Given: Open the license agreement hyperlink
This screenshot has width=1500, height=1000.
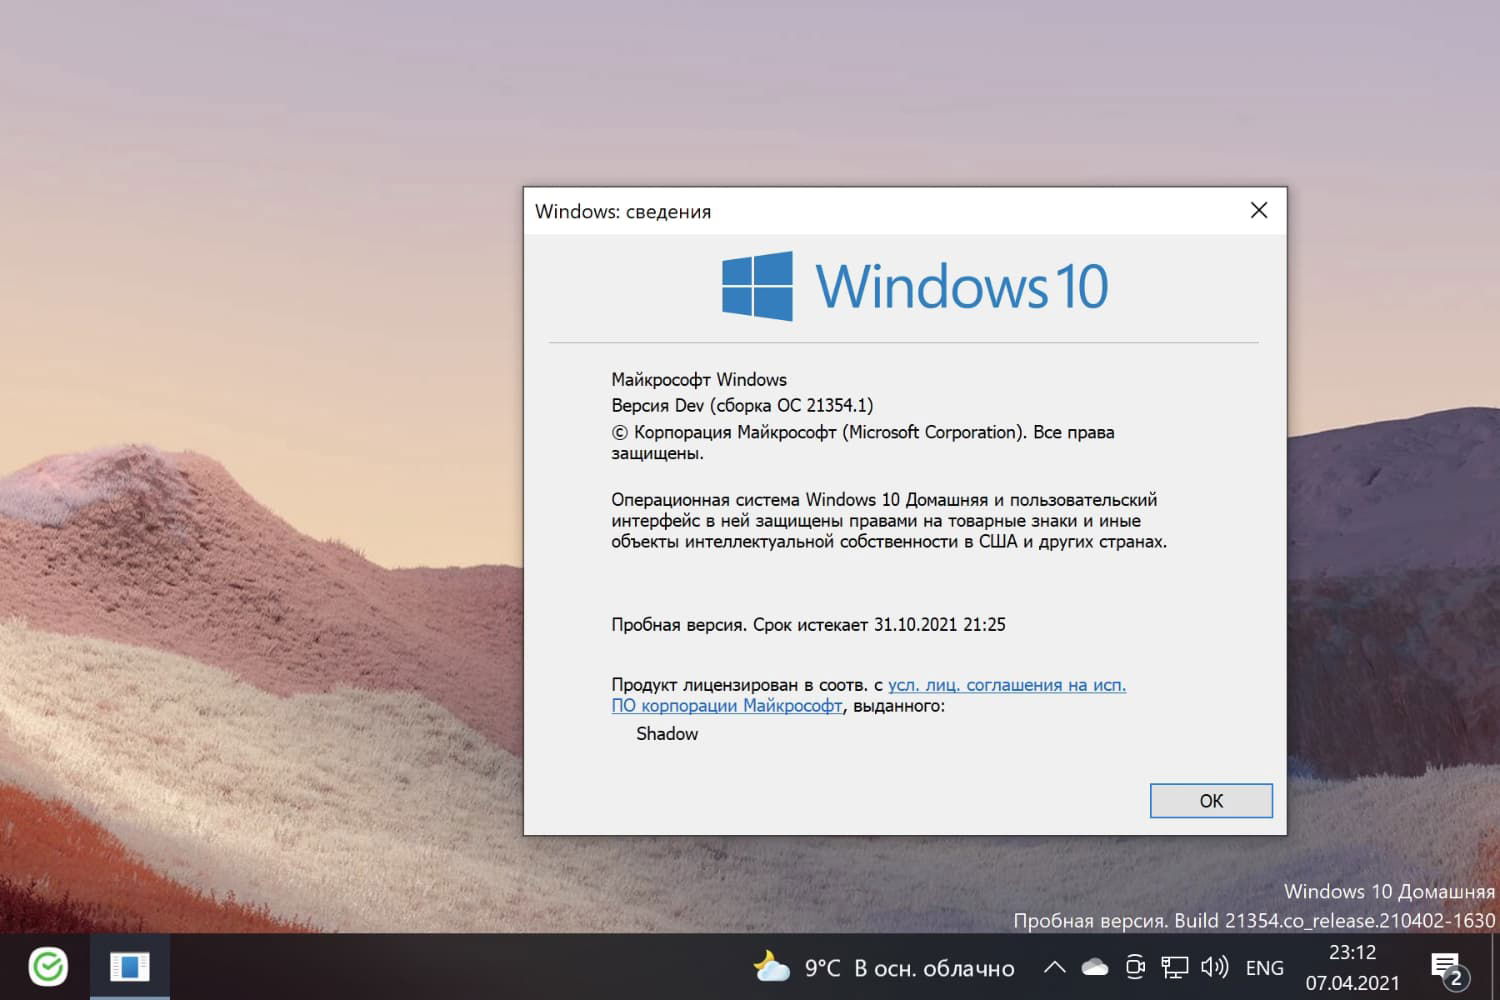Looking at the screenshot, I should point(1006,685).
